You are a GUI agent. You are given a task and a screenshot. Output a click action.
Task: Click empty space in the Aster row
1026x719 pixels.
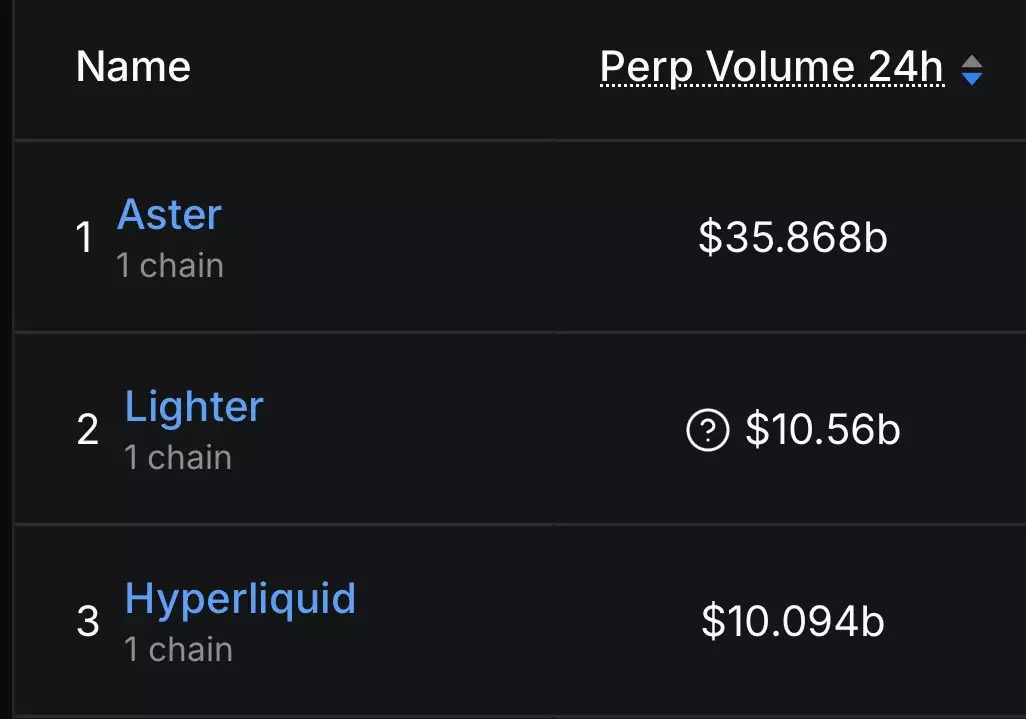(x=458, y=237)
